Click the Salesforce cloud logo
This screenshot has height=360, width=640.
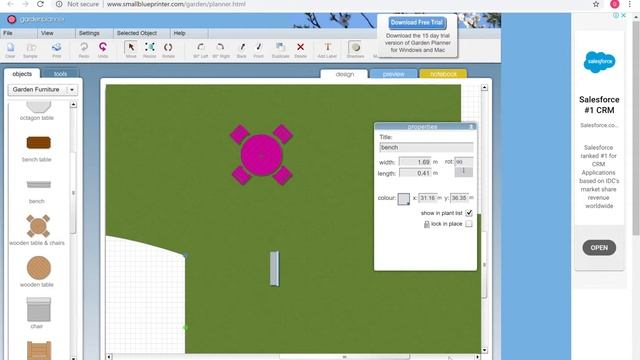(599, 62)
